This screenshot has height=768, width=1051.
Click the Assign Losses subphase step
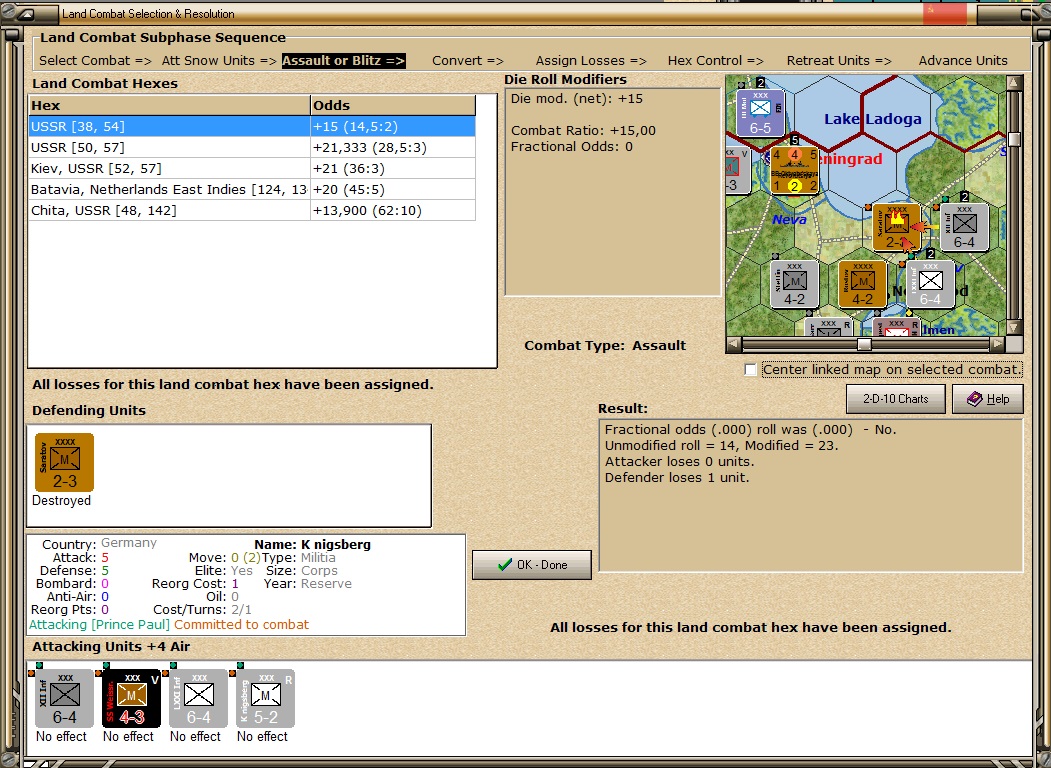[591, 60]
